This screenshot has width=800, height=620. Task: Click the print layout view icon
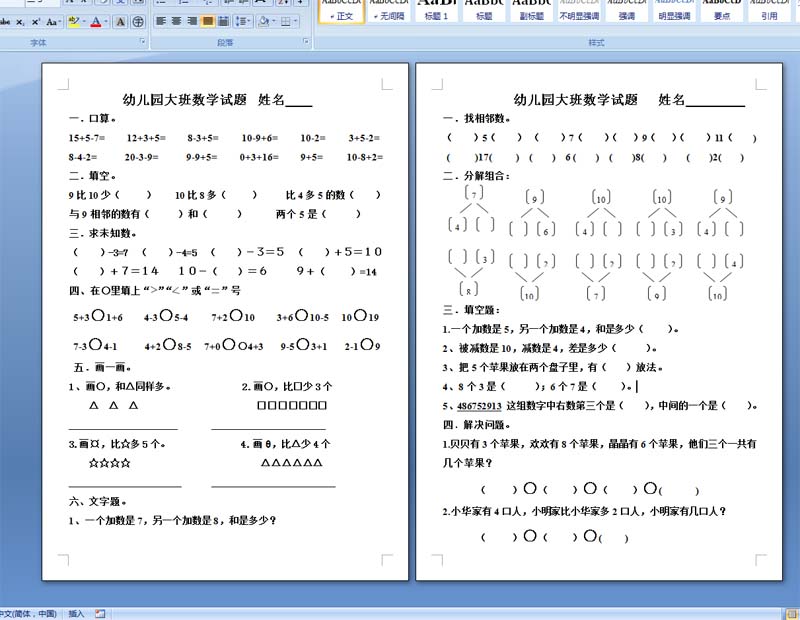pos(792,614)
